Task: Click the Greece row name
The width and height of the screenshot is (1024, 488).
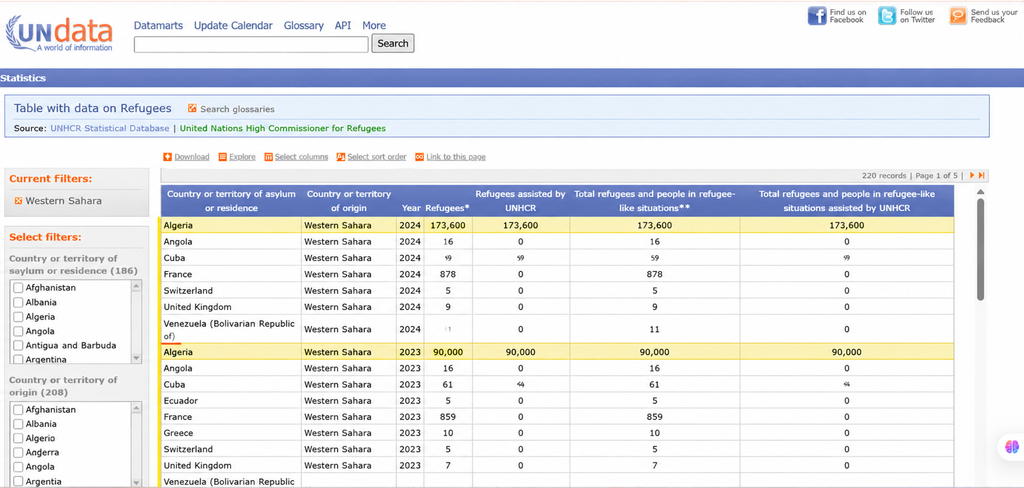Action: (x=178, y=433)
